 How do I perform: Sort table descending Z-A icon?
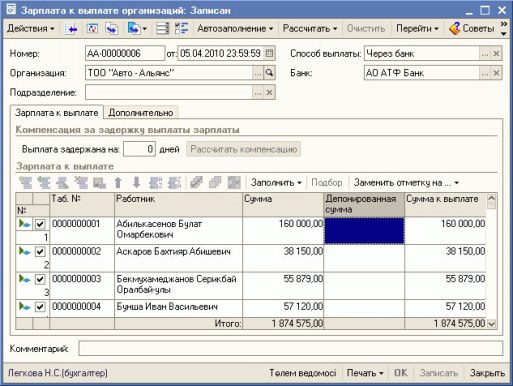[174, 183]
